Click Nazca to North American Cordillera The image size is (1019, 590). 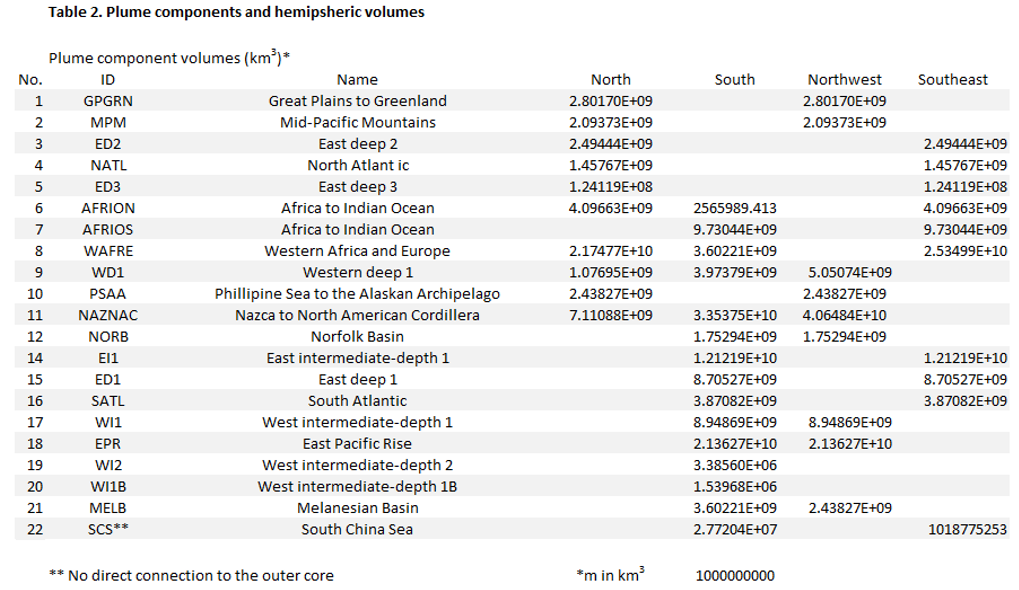click(357, 315)
